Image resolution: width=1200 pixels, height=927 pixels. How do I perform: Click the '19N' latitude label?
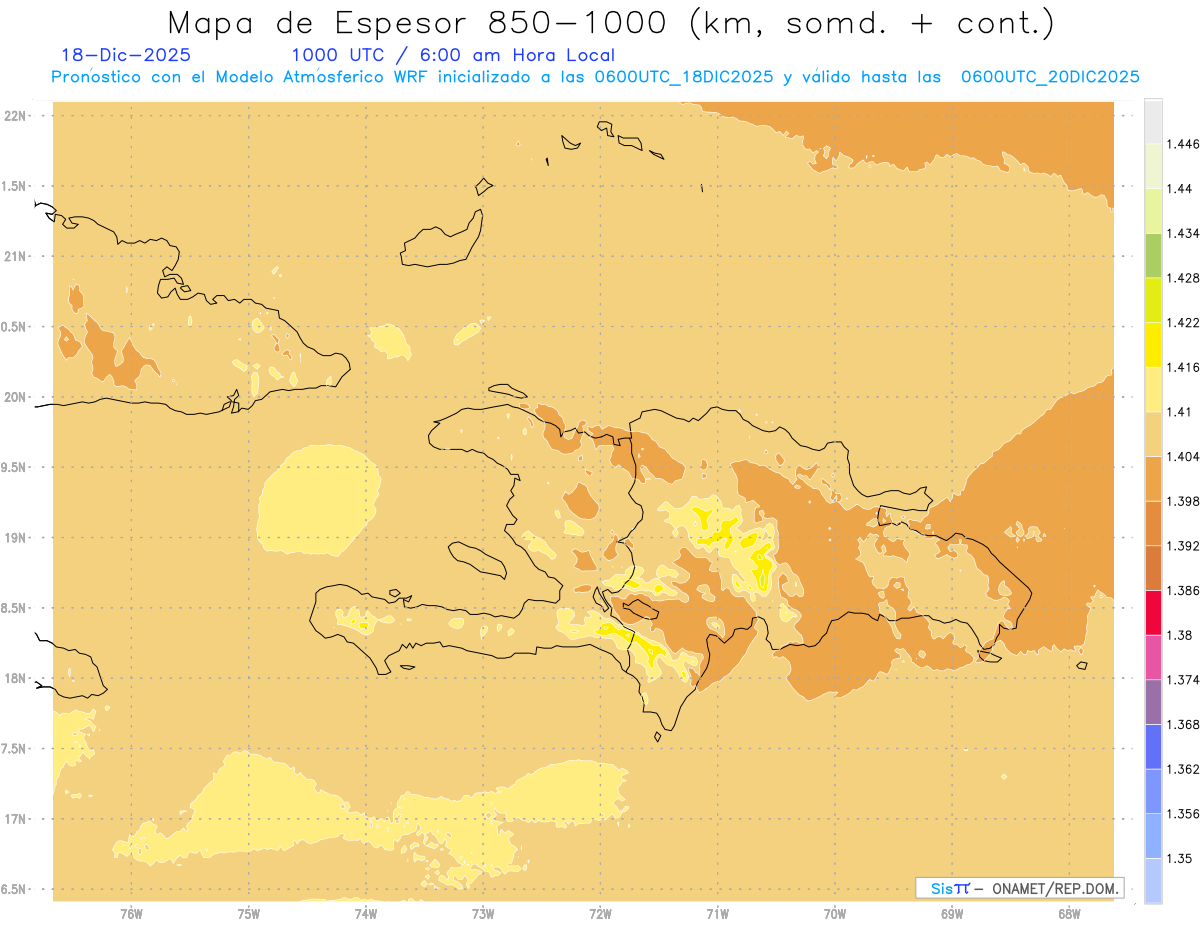tap(16, 538)
